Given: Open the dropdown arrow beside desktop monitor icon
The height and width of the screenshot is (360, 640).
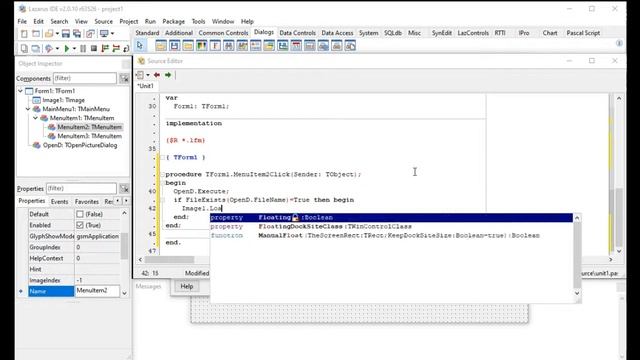Looking at the screenshot, I should tap(113, 34).
